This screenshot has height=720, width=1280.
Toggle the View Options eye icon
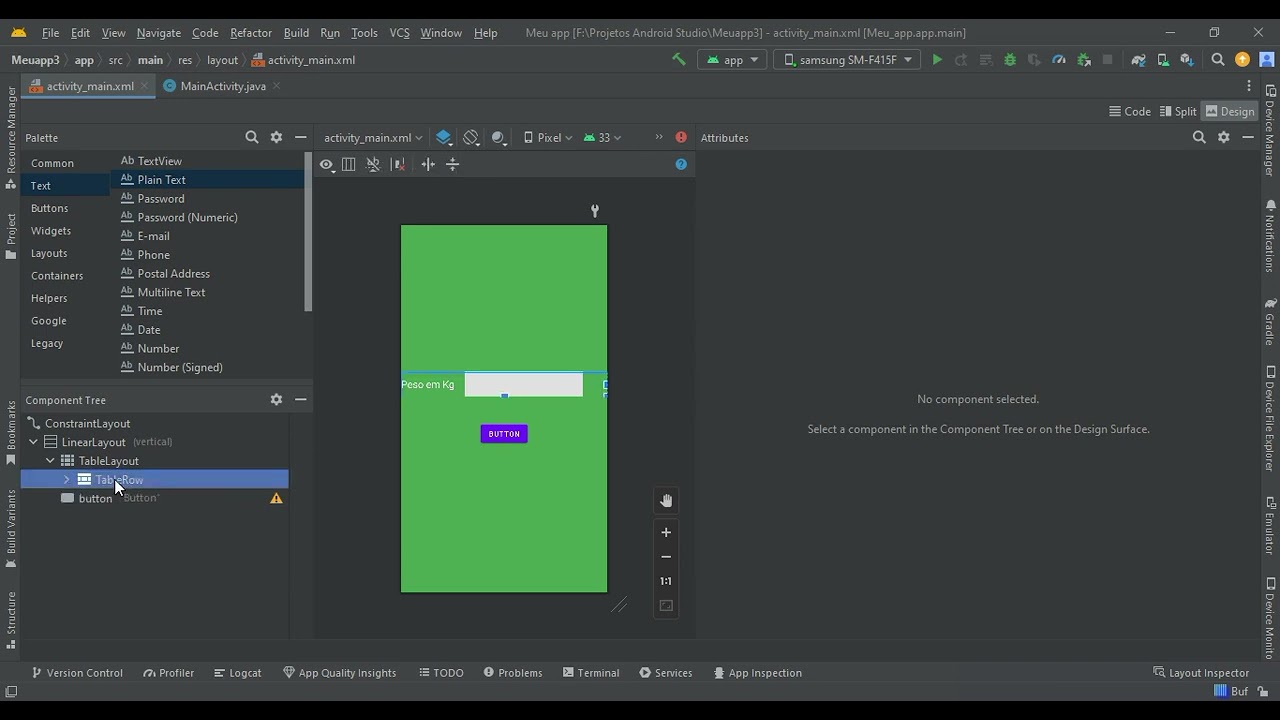coord(326,164)
